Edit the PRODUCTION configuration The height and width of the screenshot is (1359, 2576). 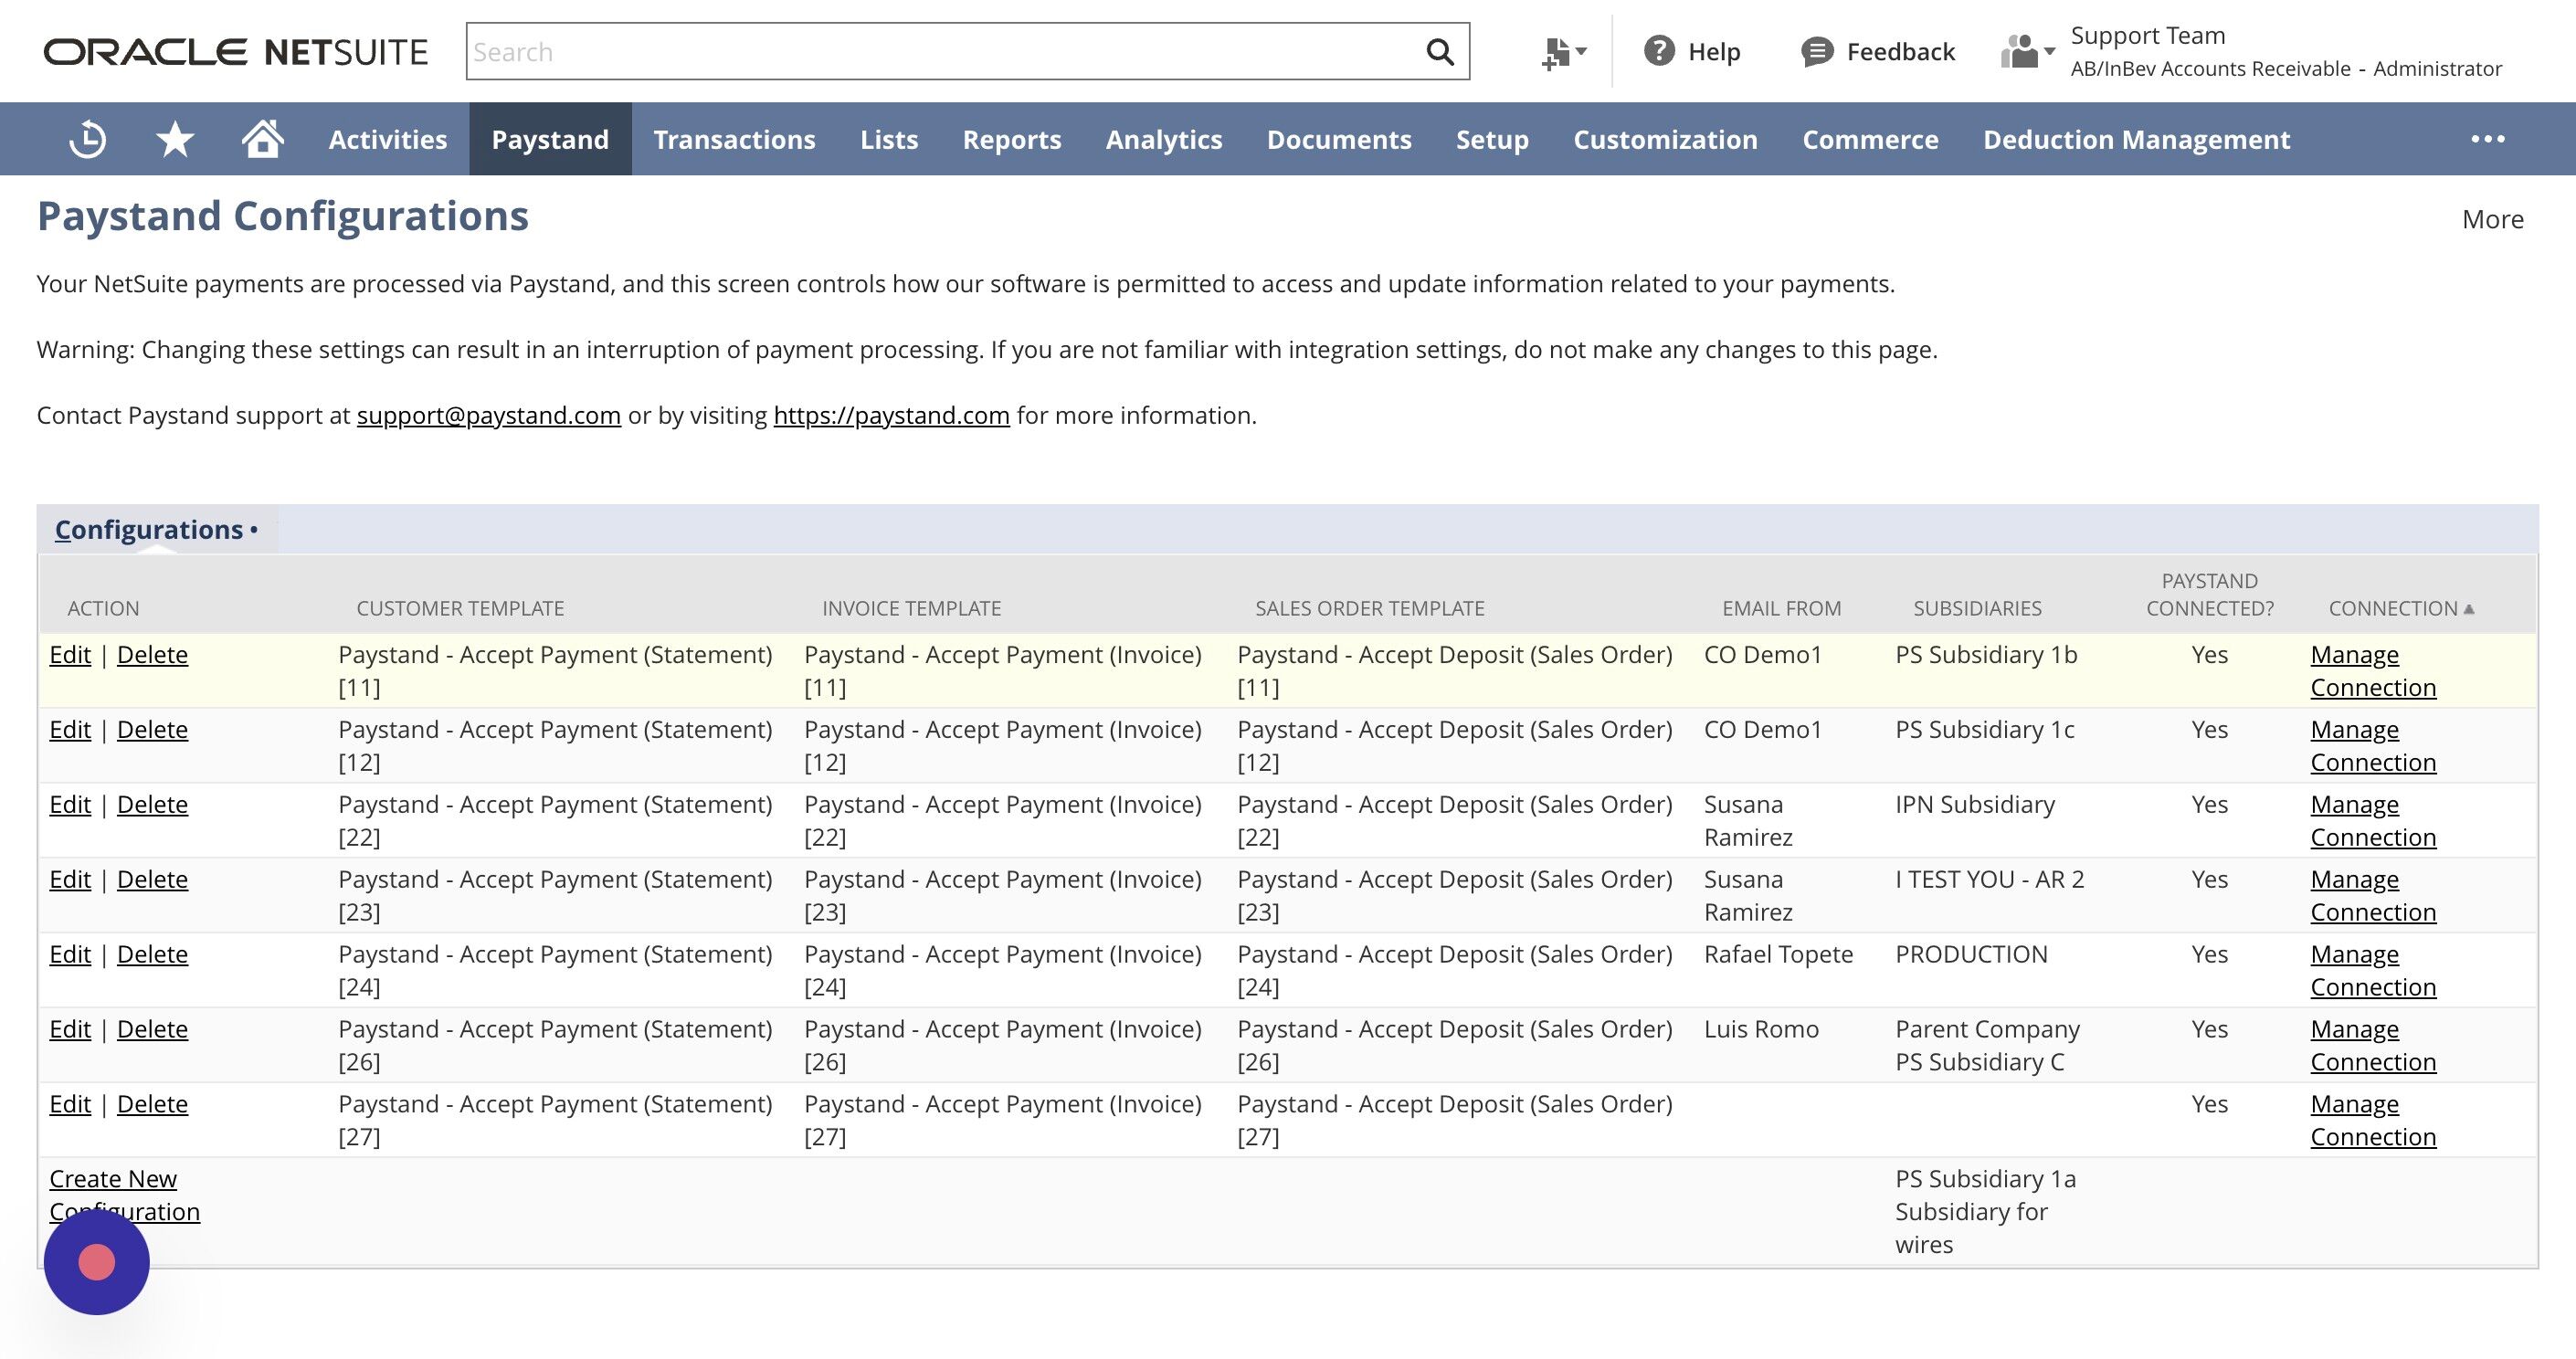[70, 954]
